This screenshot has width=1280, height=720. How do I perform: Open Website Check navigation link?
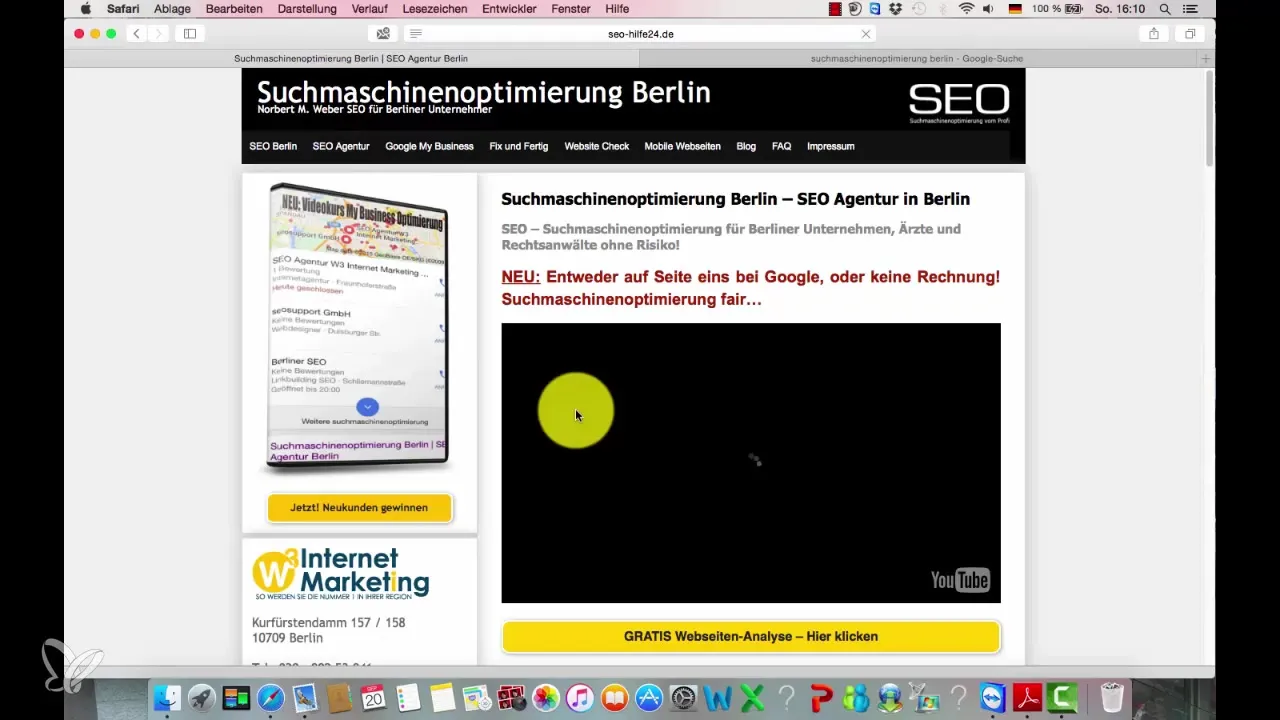pyautogui.click(x=597, y=146)
